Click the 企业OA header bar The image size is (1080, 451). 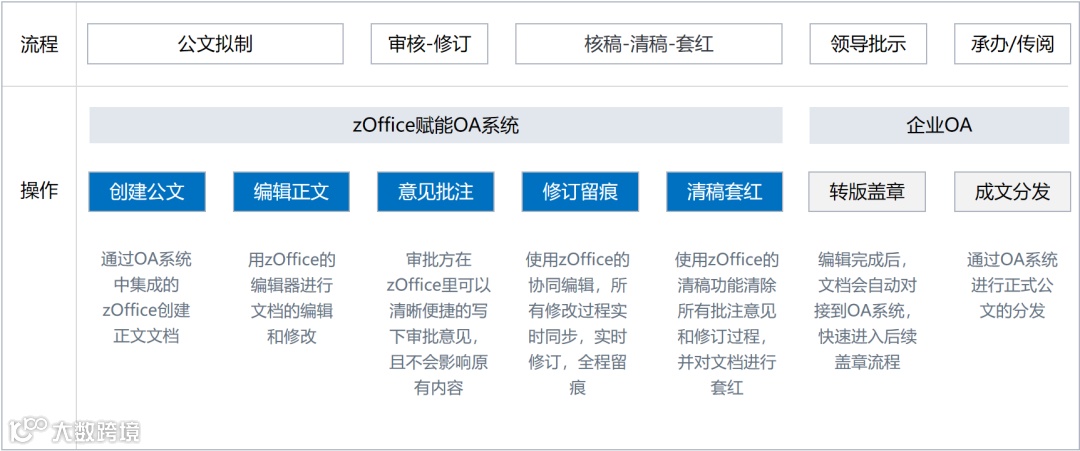(x=939, y=125)
